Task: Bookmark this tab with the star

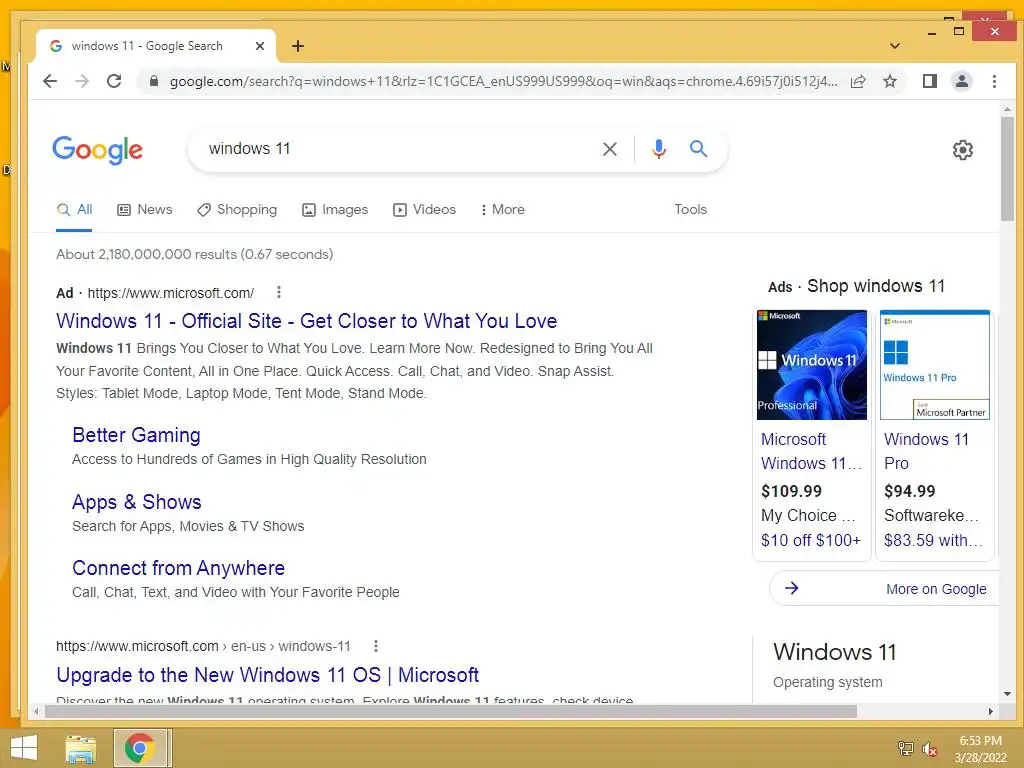Action: pyautogui.click(x=889, y=81)
